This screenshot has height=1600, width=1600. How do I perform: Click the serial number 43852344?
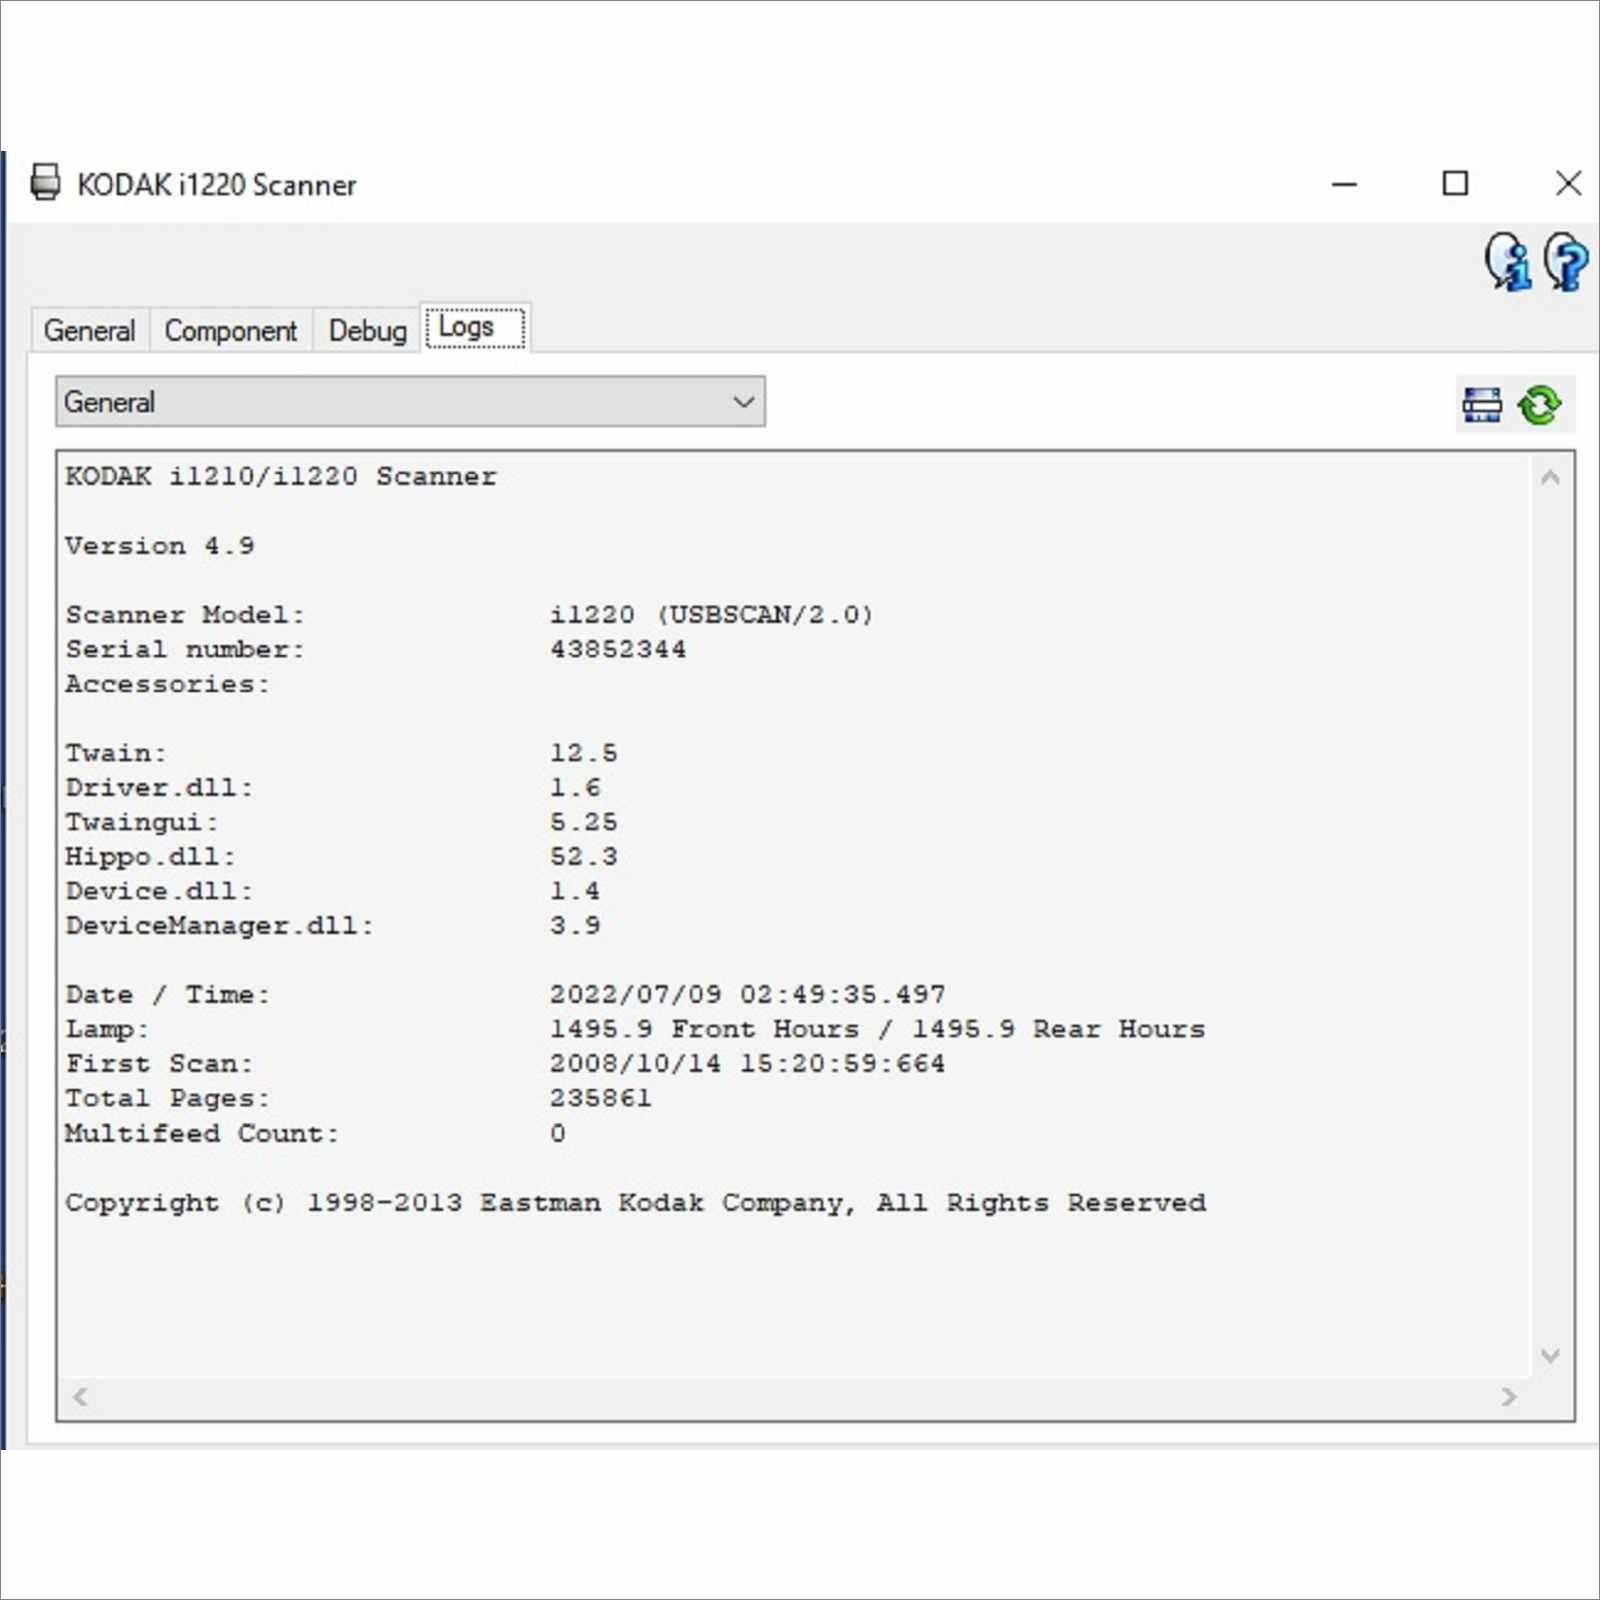tap(618, 650)
